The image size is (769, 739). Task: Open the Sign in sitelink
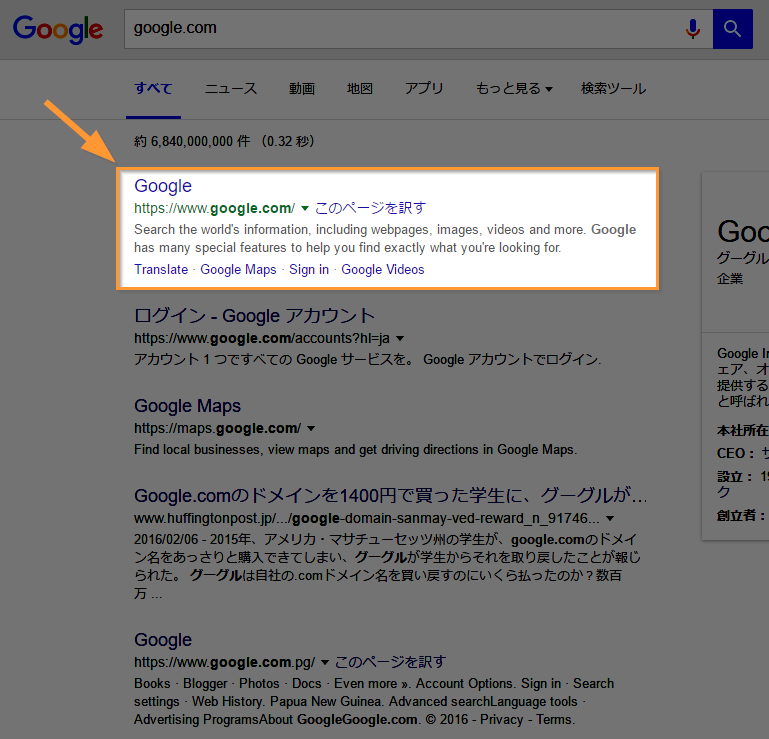[309, 269]
